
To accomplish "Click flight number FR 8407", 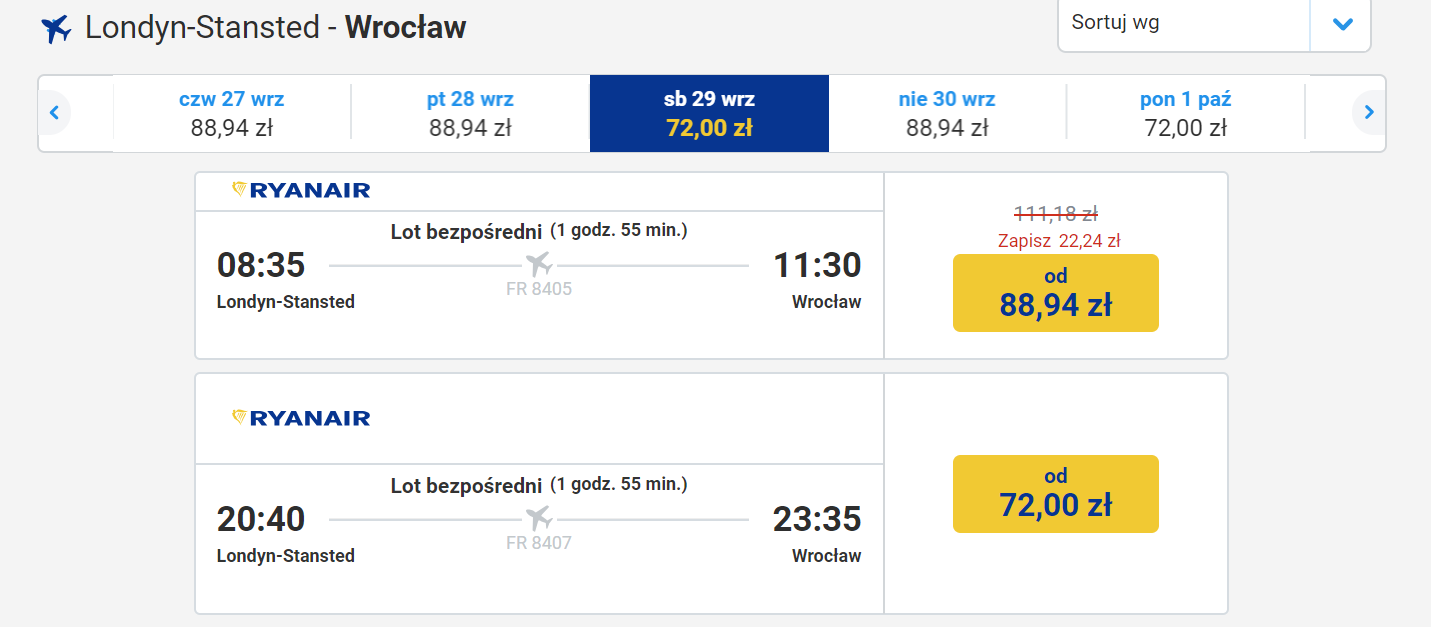I will [x=539, y=543].
